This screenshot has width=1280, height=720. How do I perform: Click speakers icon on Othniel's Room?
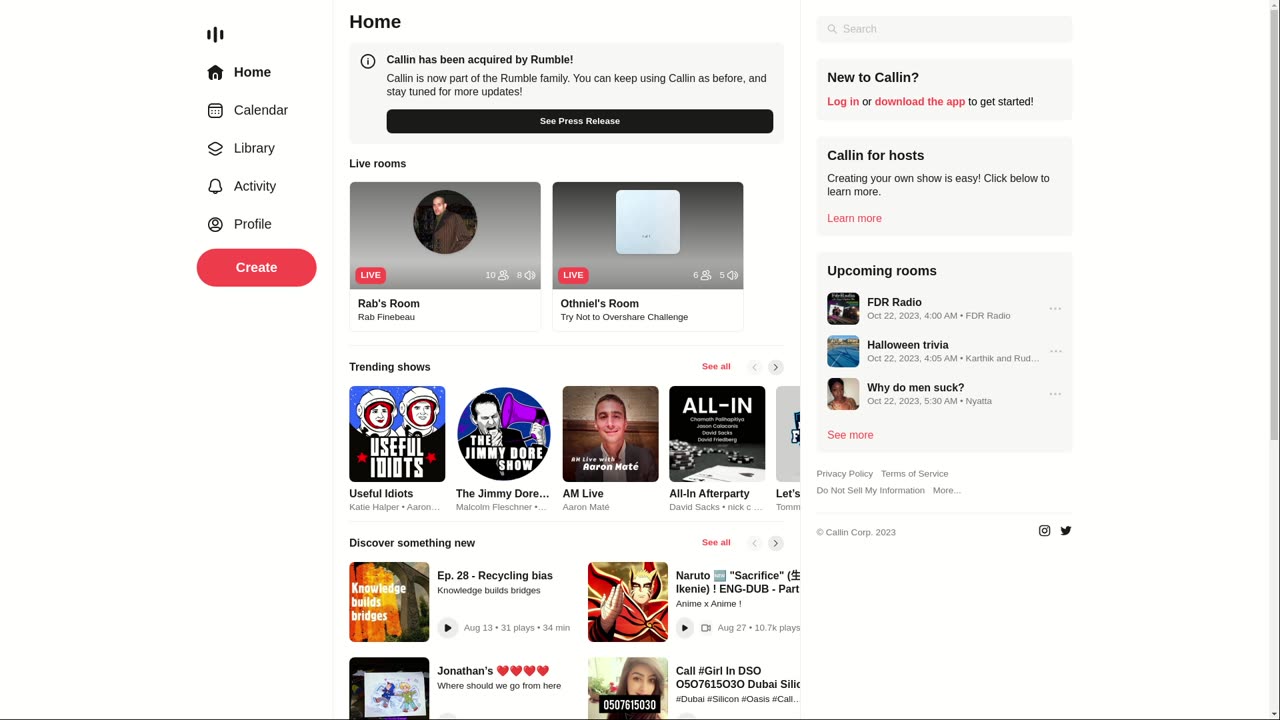(x=732, y=275)
